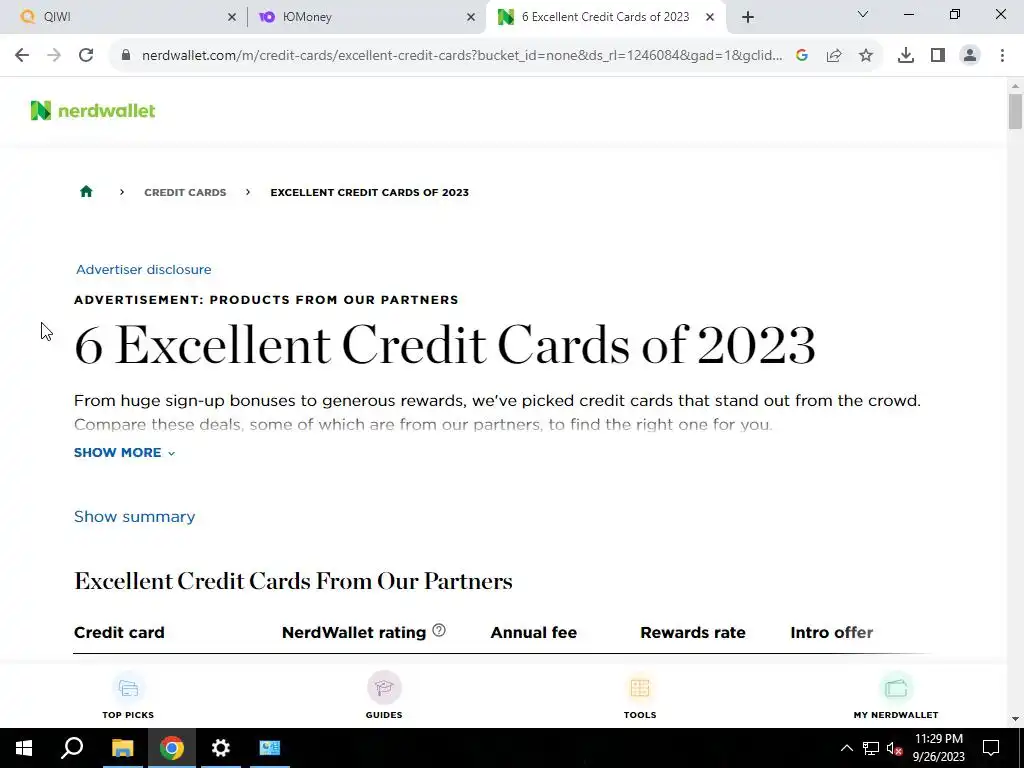This screenshot has height=768, width=1024.
Task: Go back to the previous page
Action: (x=22, y=56)
